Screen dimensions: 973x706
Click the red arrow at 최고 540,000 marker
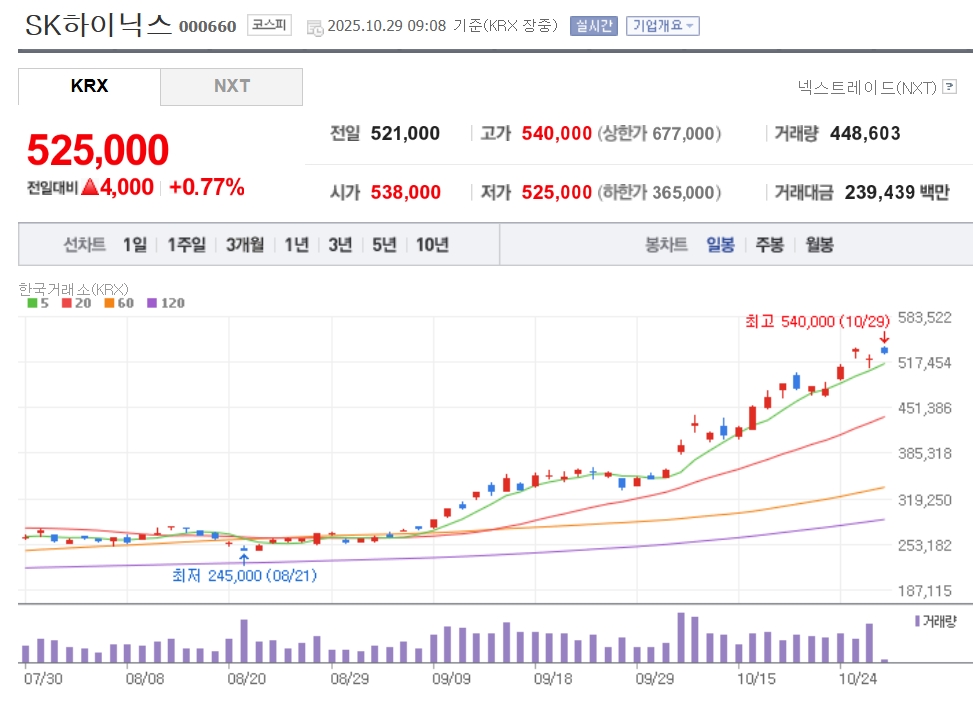pyautogui.click(x=884, y=337)
